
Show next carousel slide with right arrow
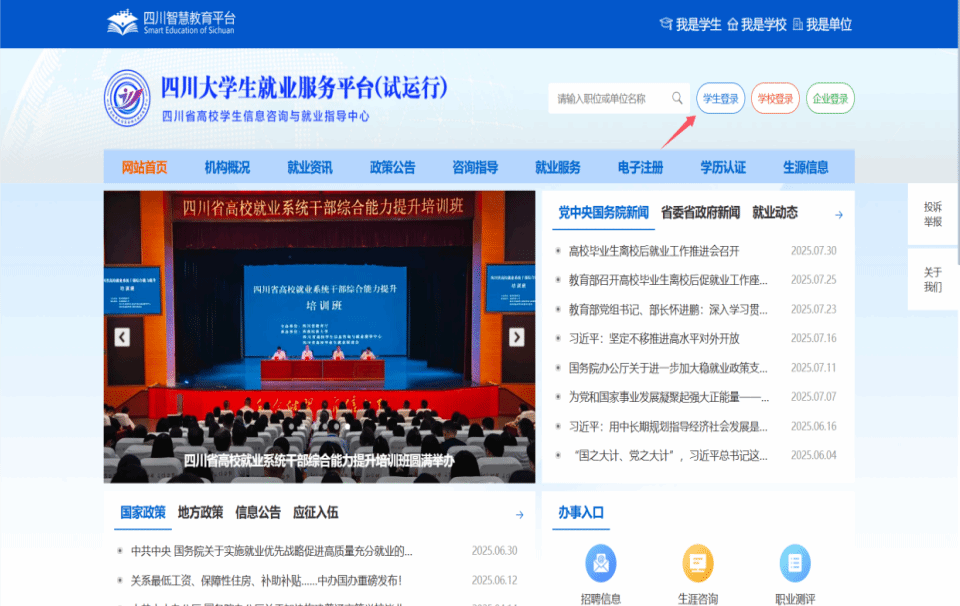[517, 337]
